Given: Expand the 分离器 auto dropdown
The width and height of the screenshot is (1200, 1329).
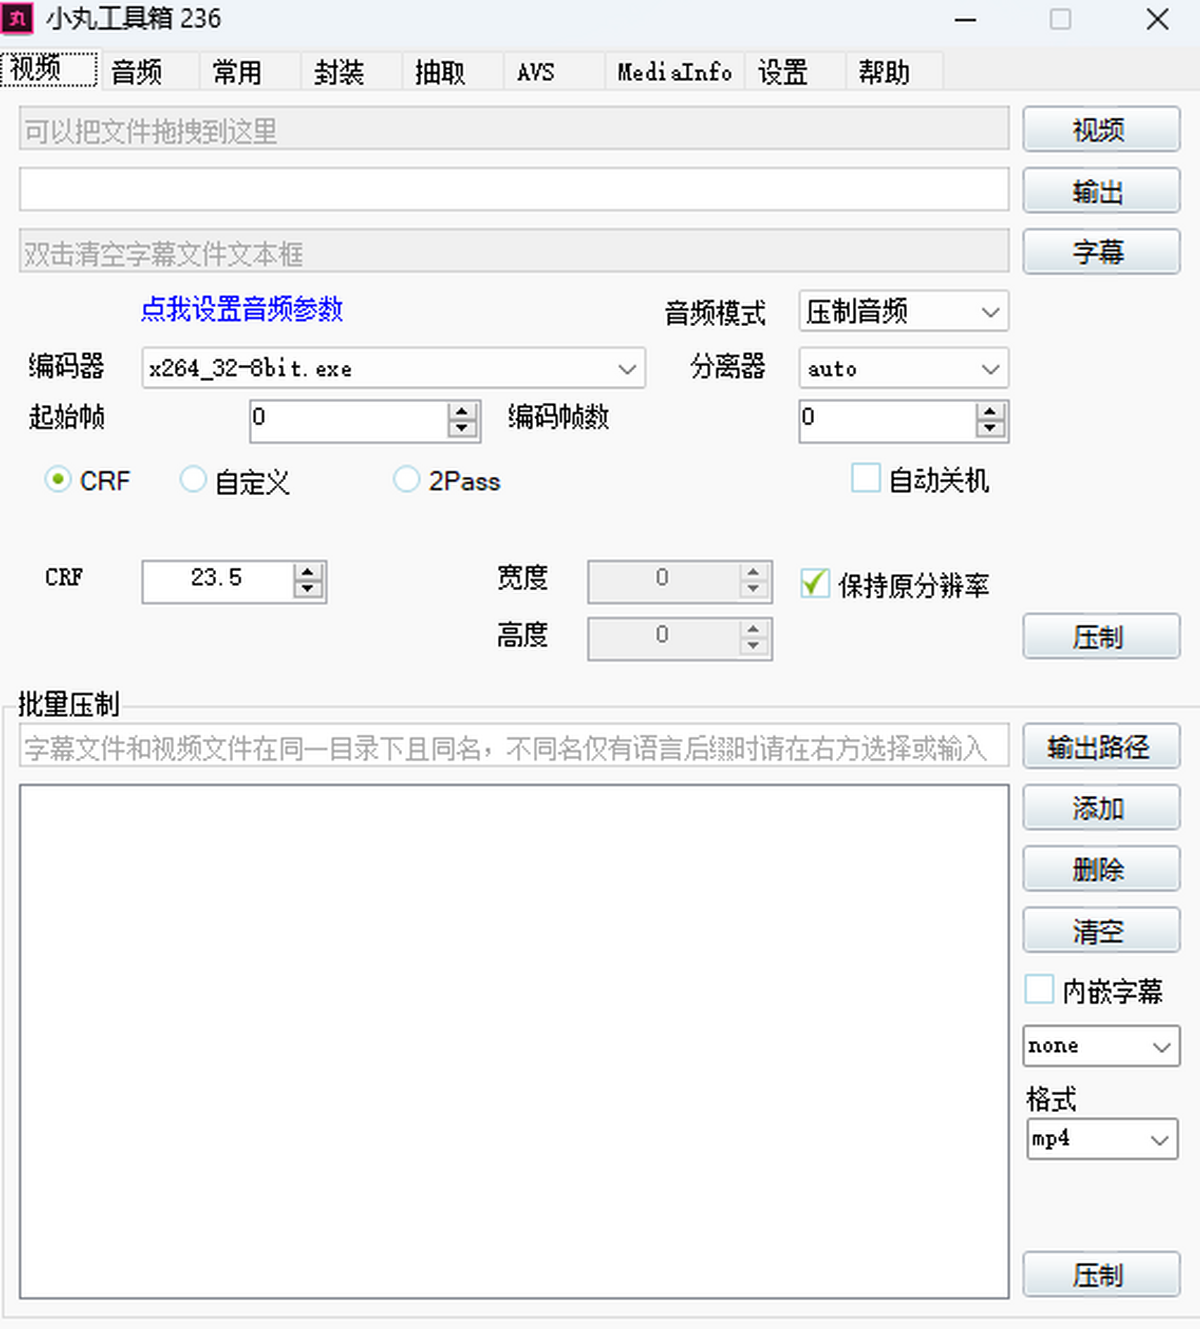Looking at the screenshot, I should (904, 368).
